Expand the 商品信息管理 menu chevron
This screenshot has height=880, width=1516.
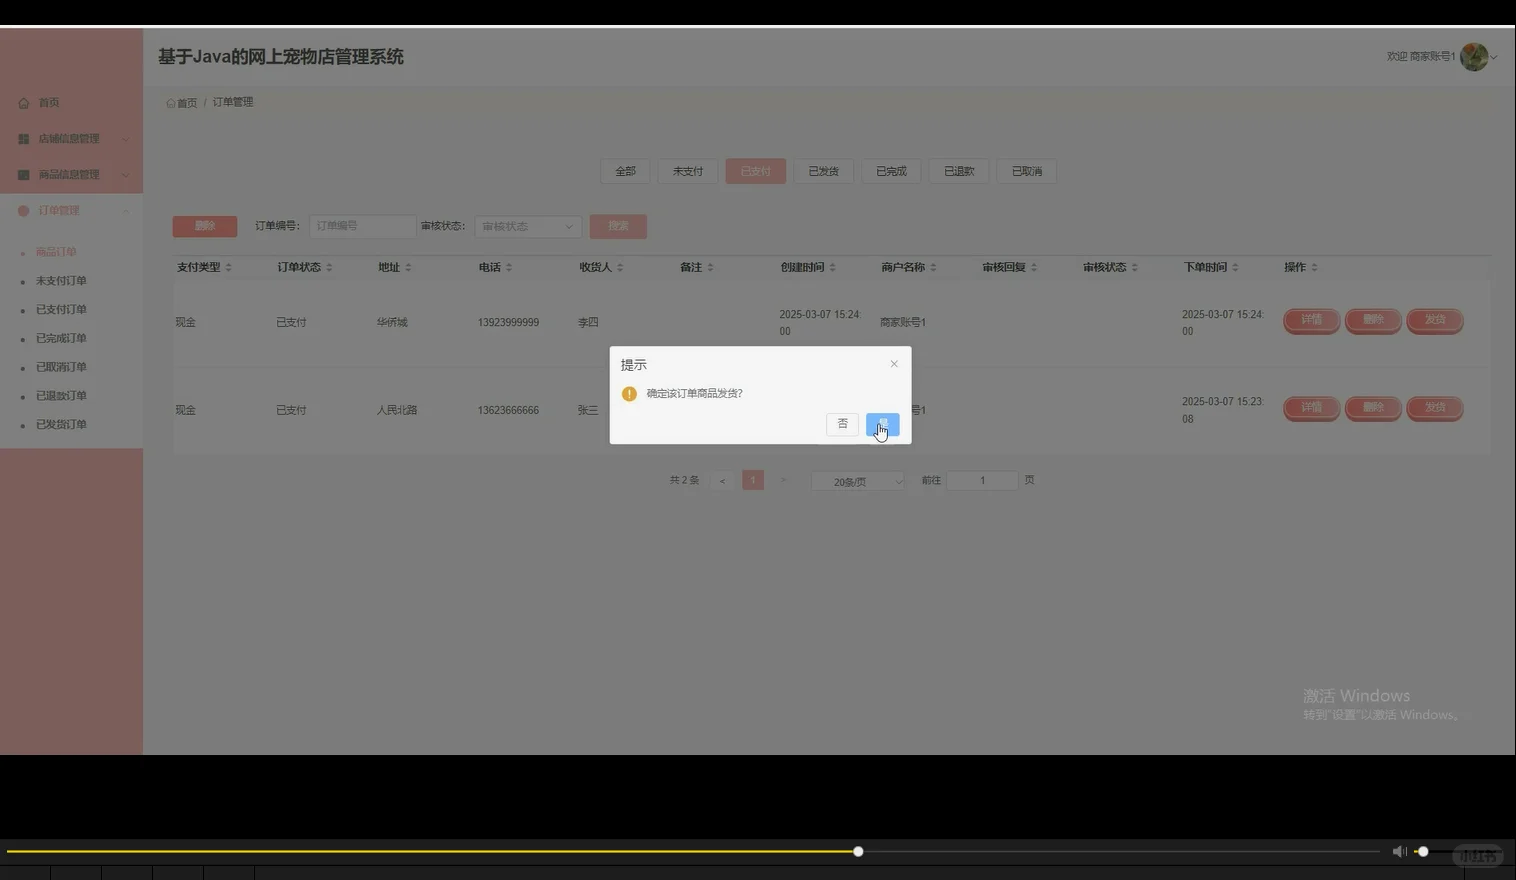(x=125, y=175)
